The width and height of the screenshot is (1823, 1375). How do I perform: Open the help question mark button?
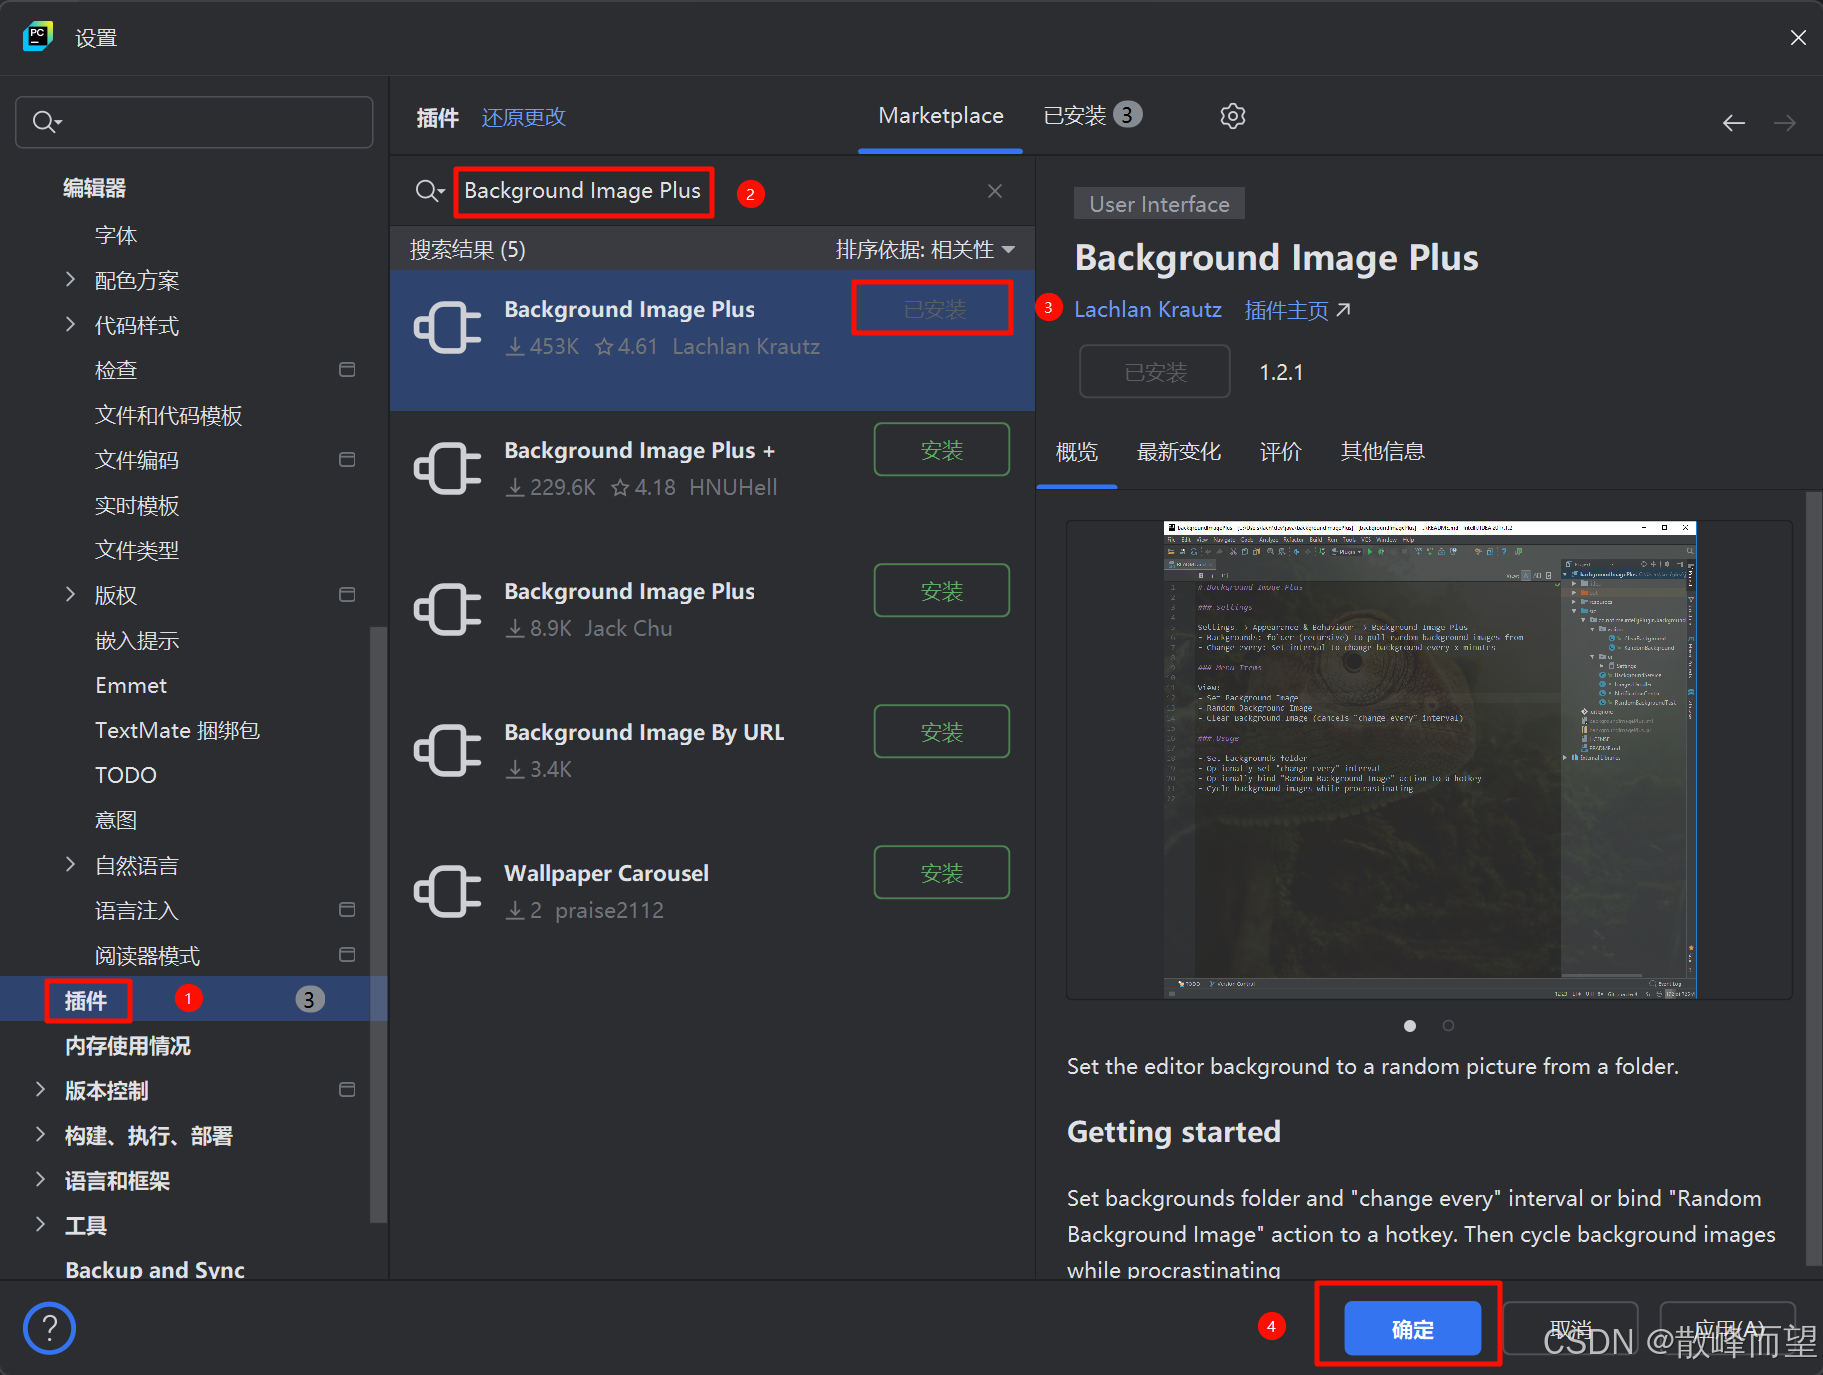click(x=49, y=1328)
